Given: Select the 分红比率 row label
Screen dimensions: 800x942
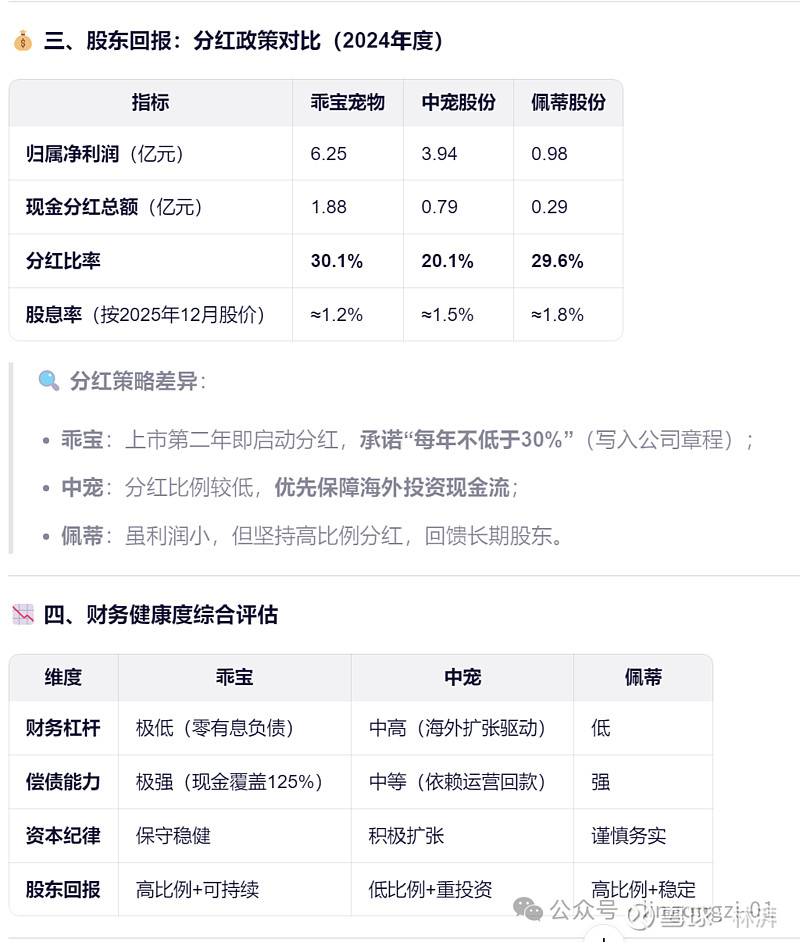Looking at the screenshot, I should [x=63, y=261].
